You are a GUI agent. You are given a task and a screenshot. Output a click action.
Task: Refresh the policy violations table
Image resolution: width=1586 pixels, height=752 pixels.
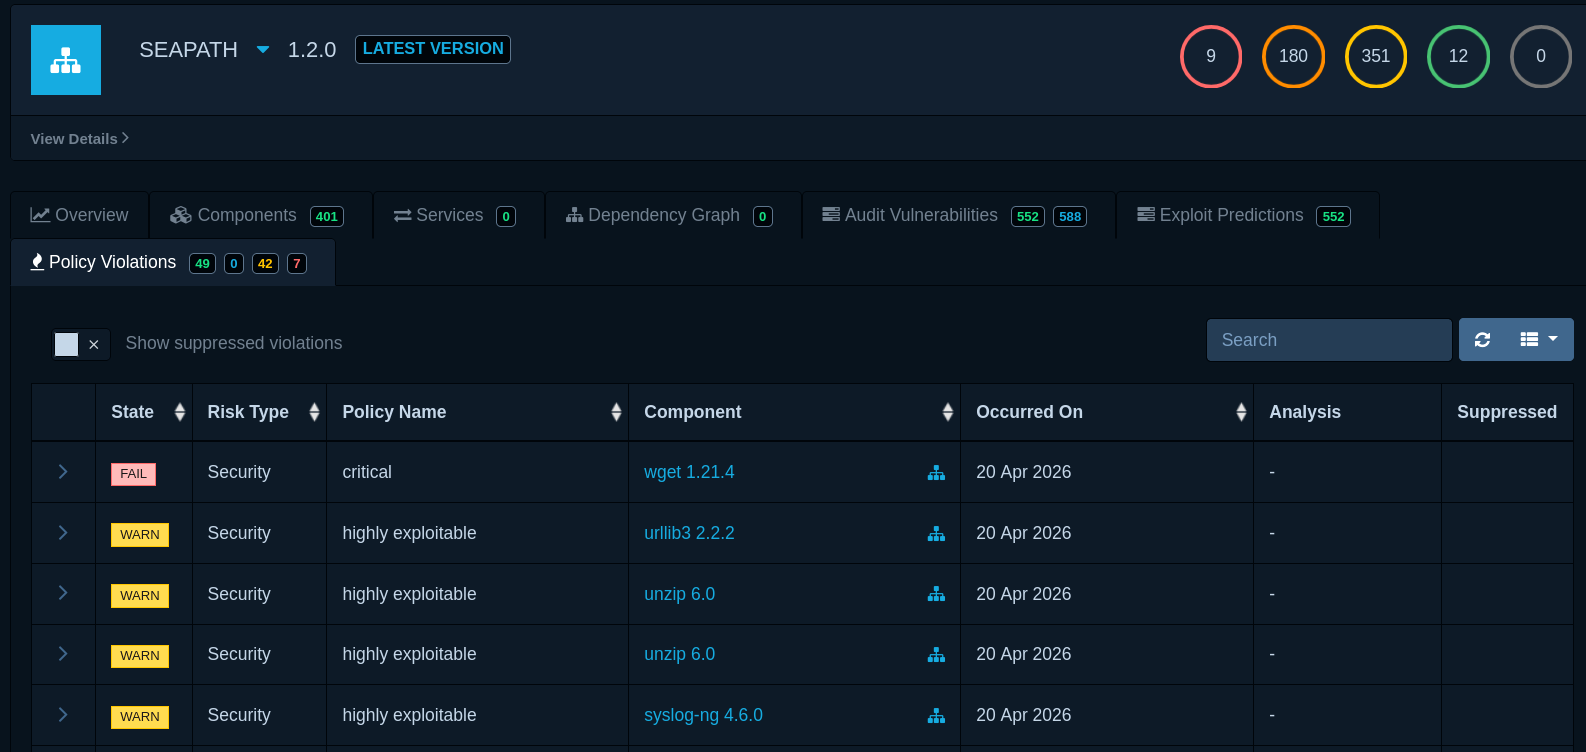(x=1482, y=340)
